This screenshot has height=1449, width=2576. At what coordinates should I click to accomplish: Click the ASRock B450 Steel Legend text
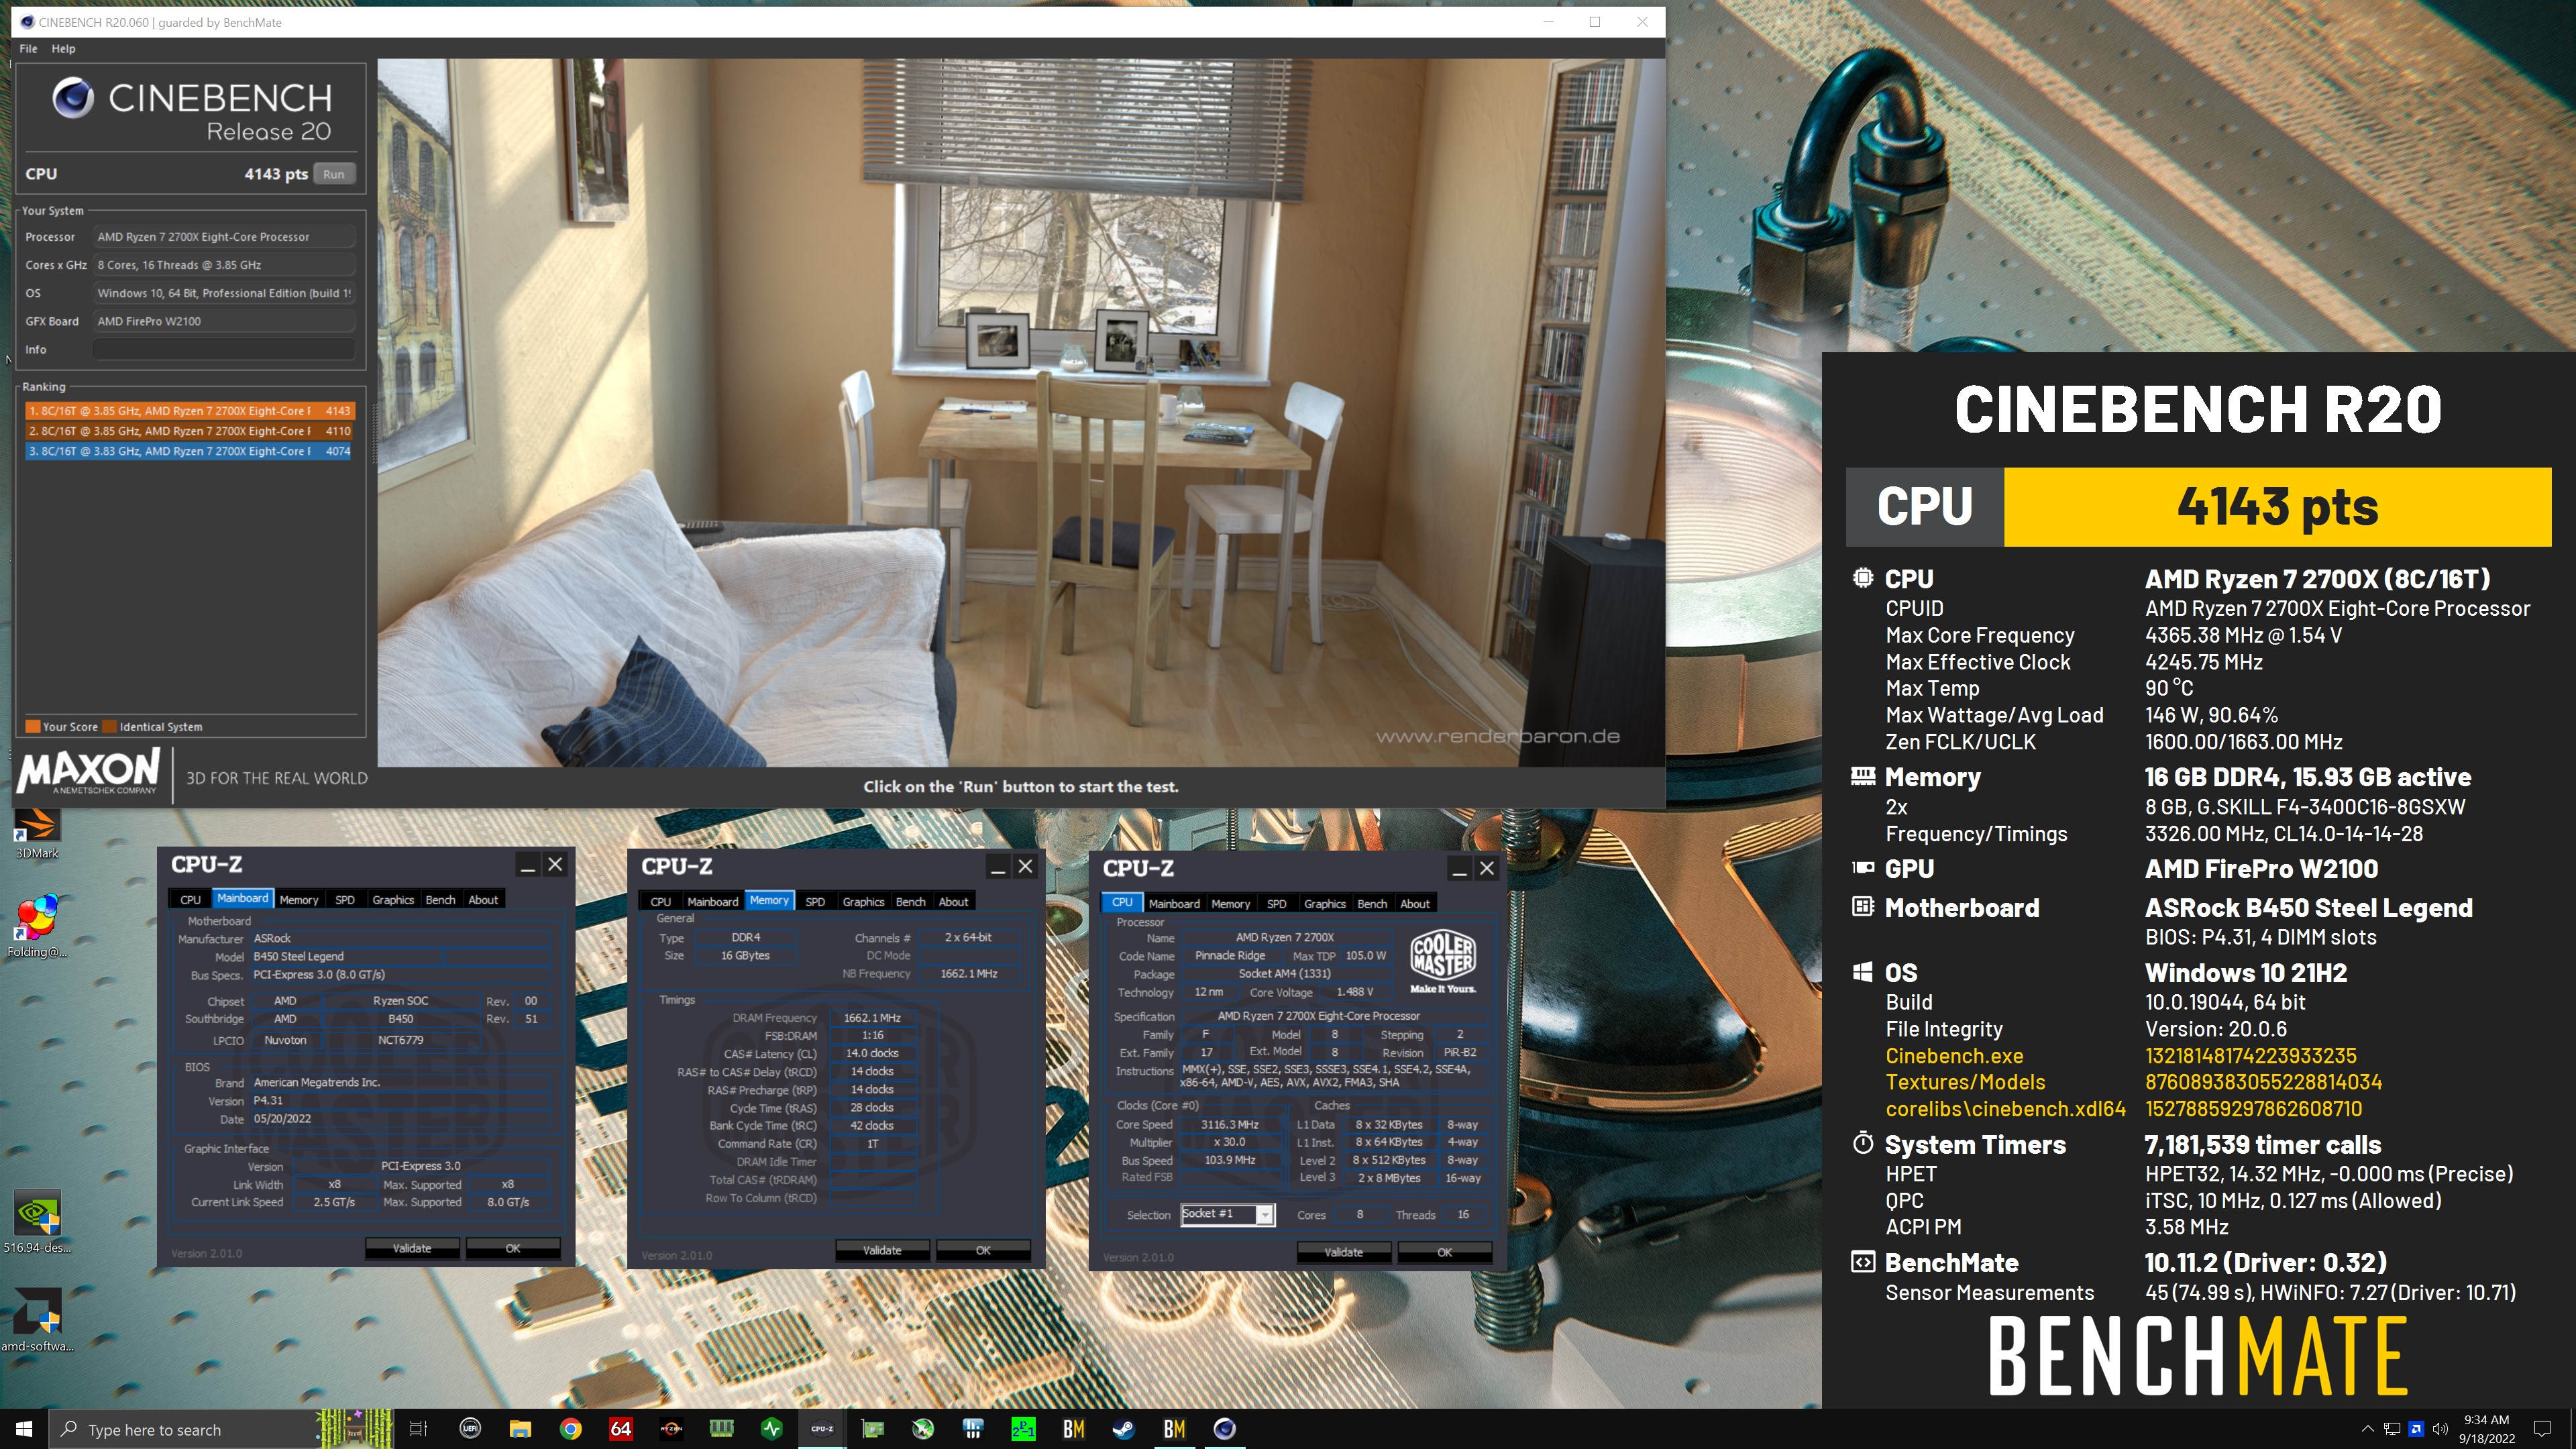[2309, 908]
